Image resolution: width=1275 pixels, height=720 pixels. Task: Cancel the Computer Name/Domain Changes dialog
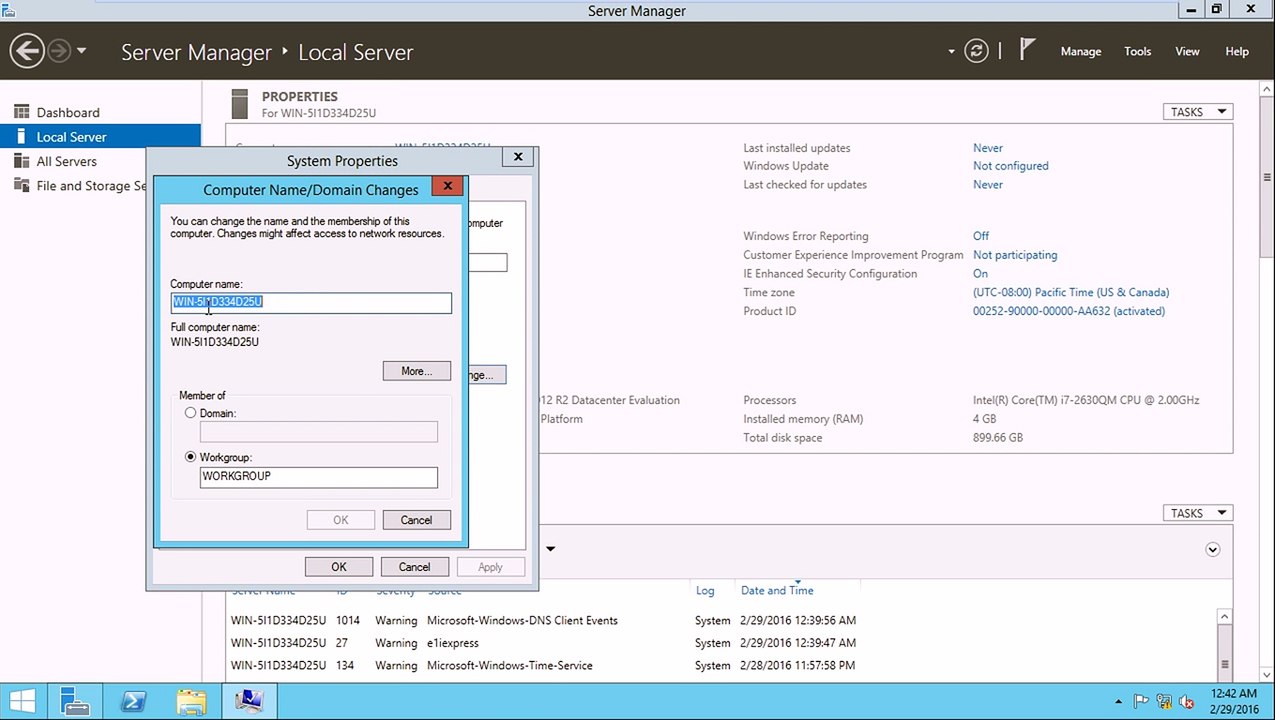(416, 520)
